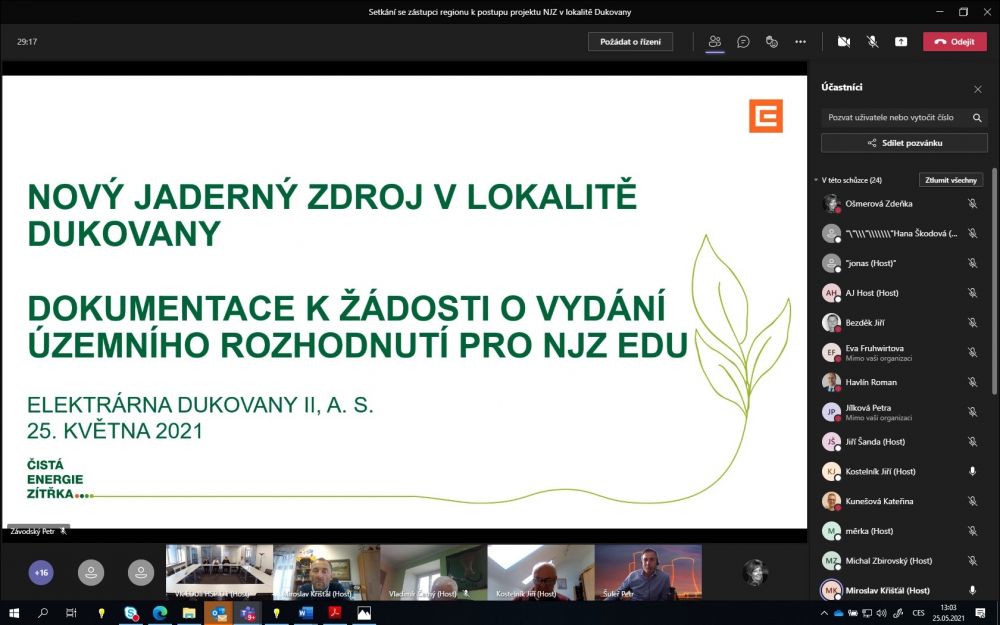Screen dimensions: 1000x625
Task: Click Sdílet pozvánku button
Action: (x=904, y=143)
